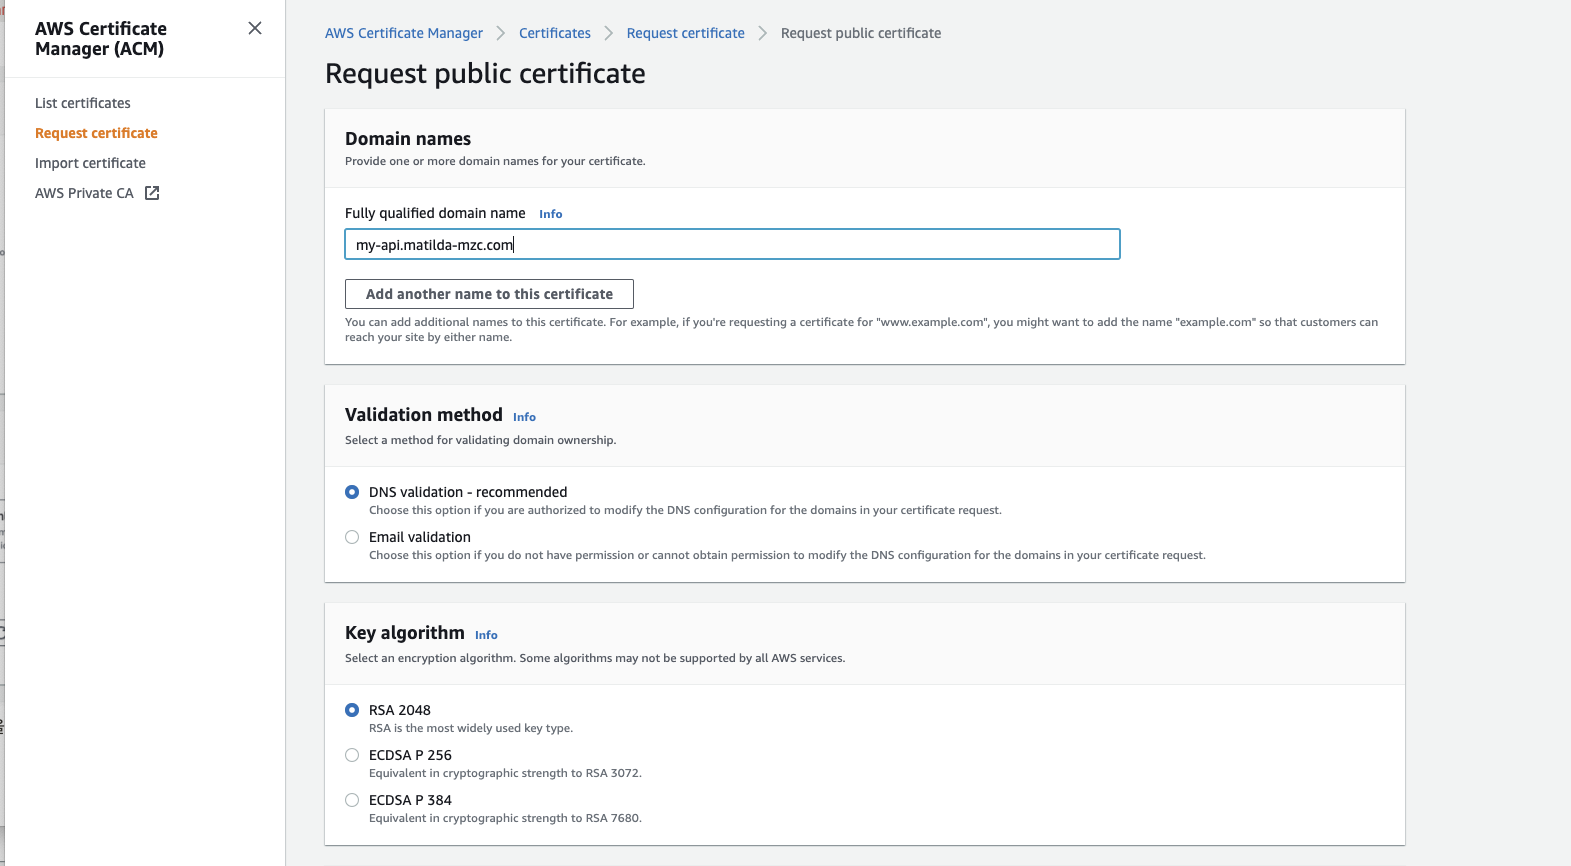Select Email validation radio button
The image size is (1571, 866).
coord(352,537)
